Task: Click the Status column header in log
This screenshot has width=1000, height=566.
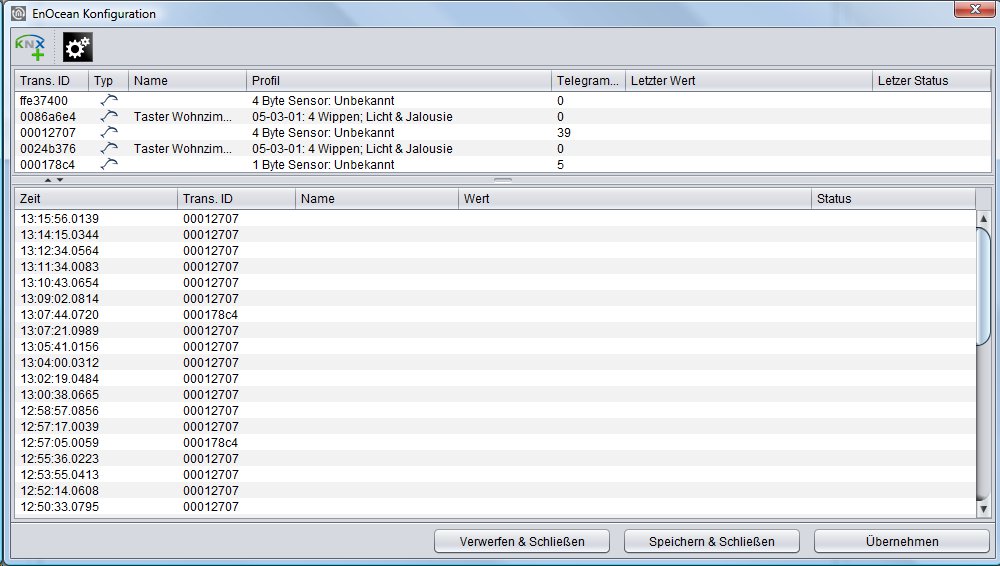Action: 893,198
